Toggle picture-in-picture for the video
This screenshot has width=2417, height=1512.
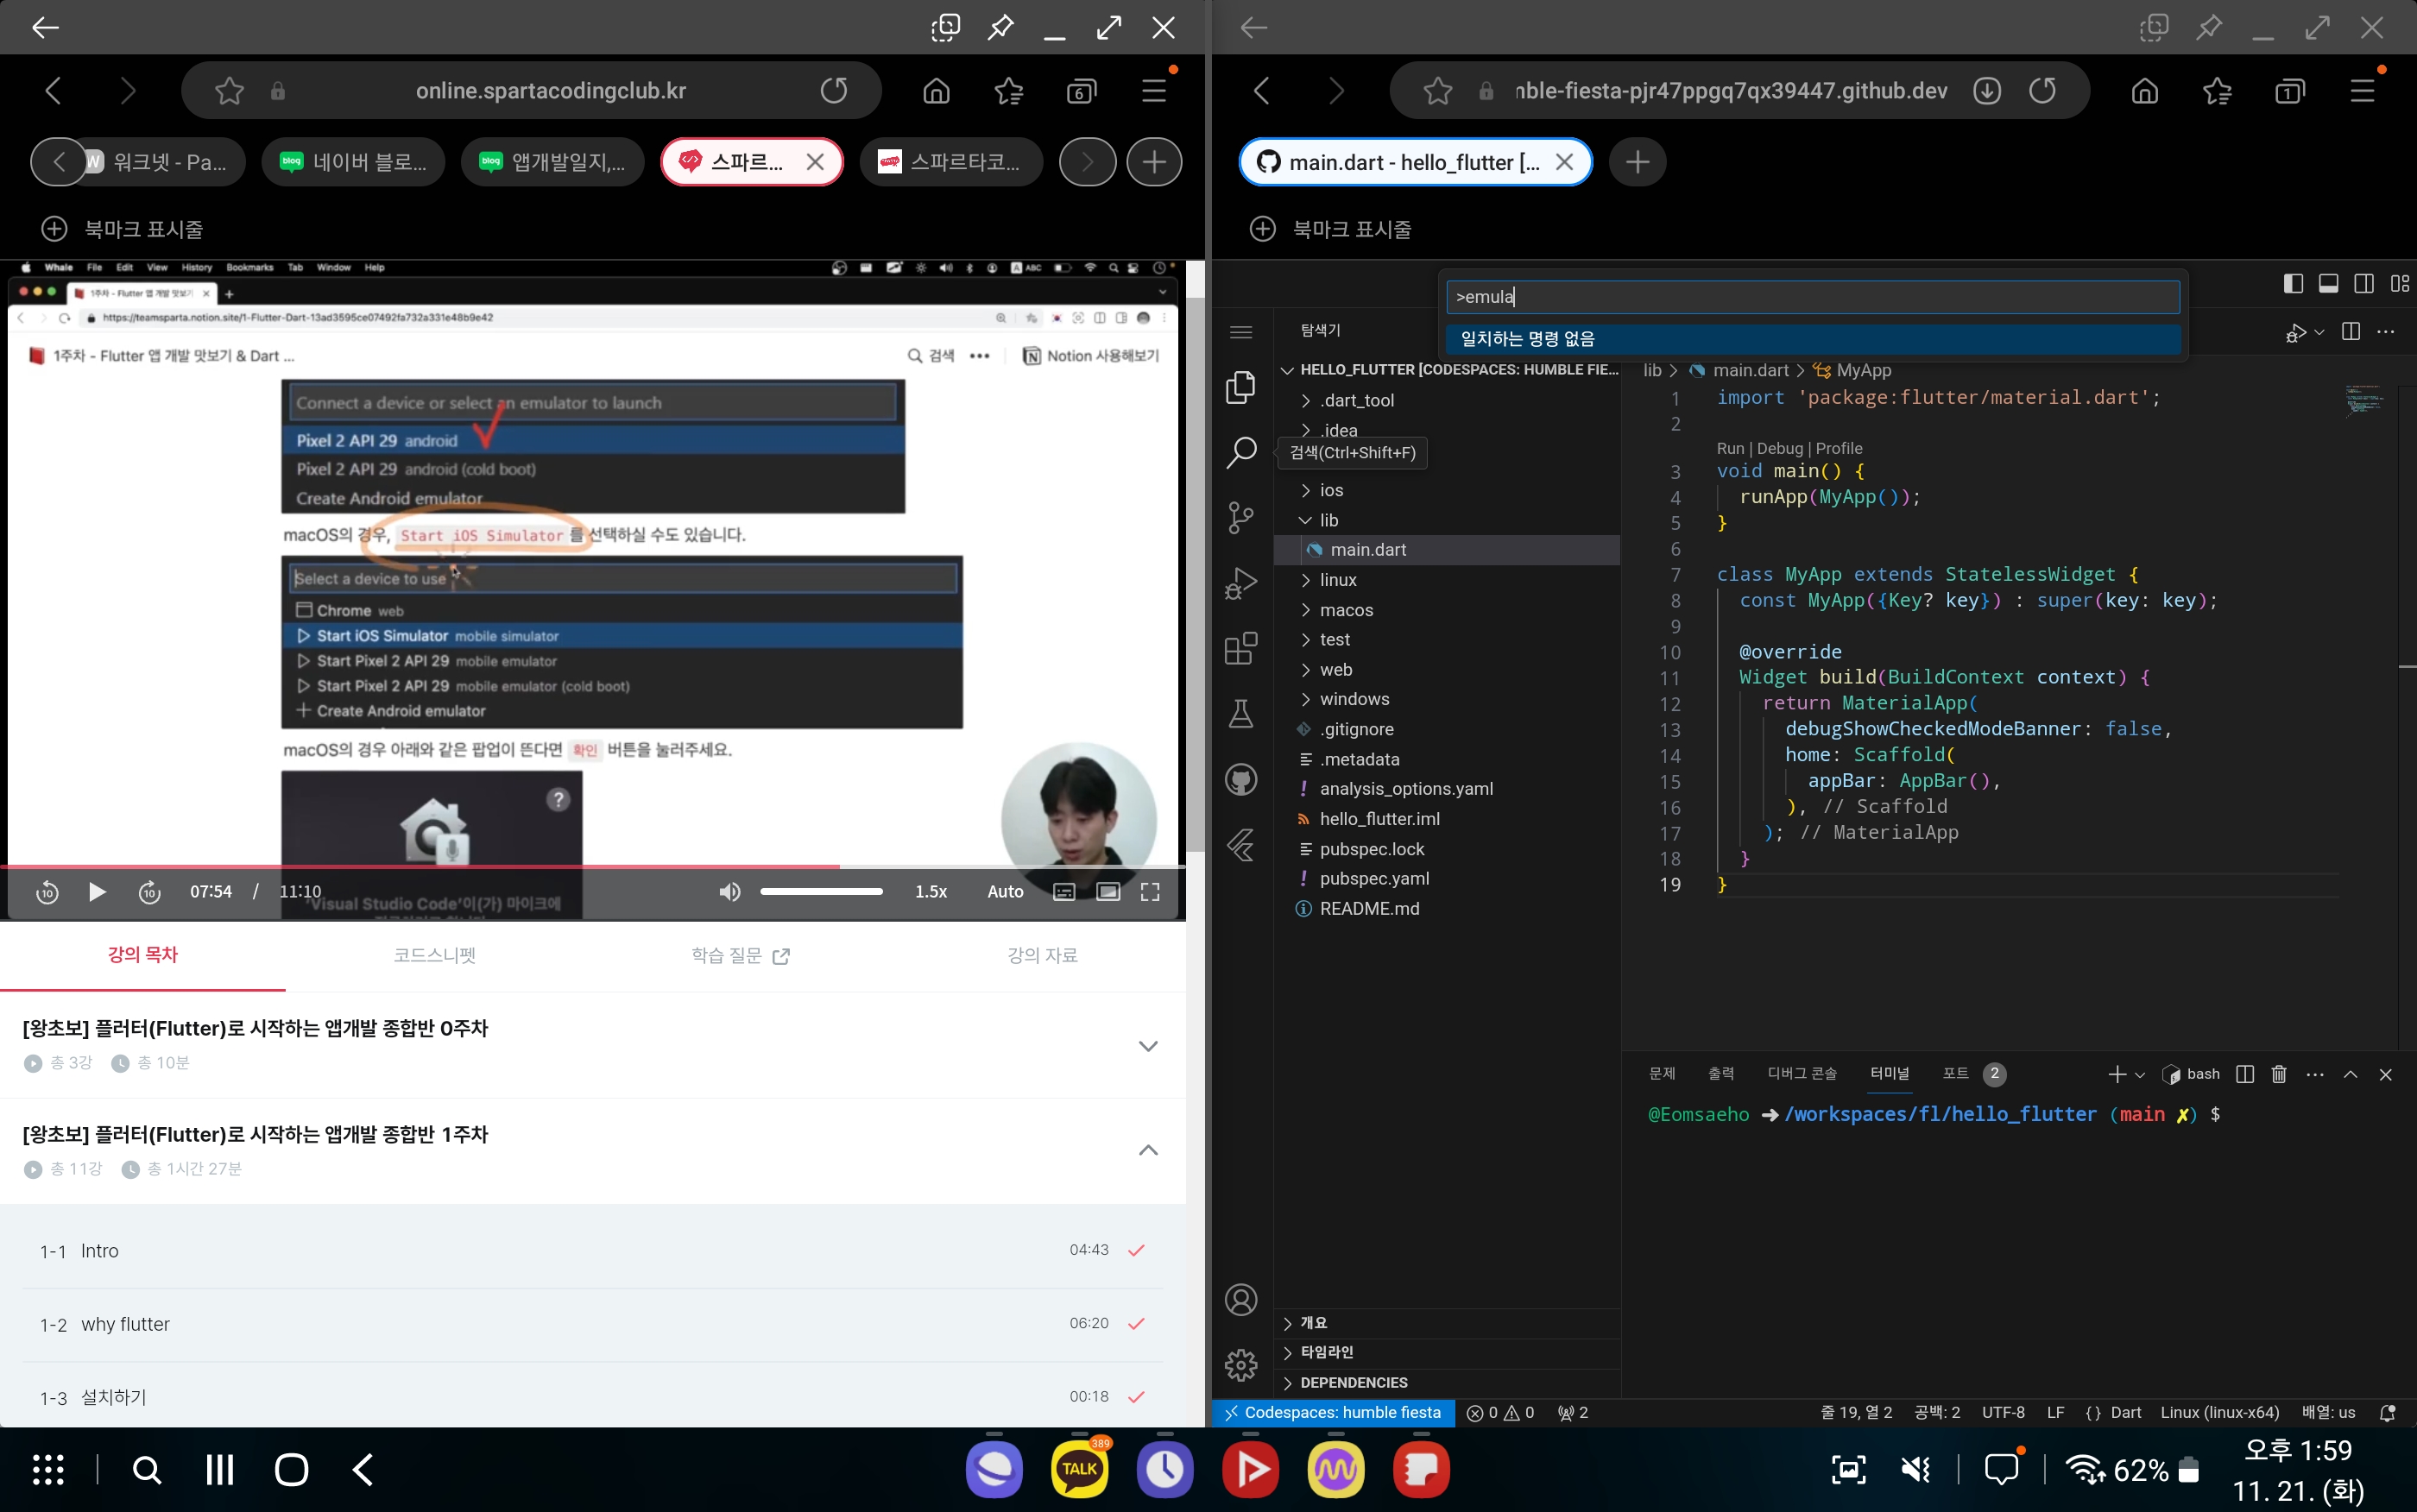1108,892
